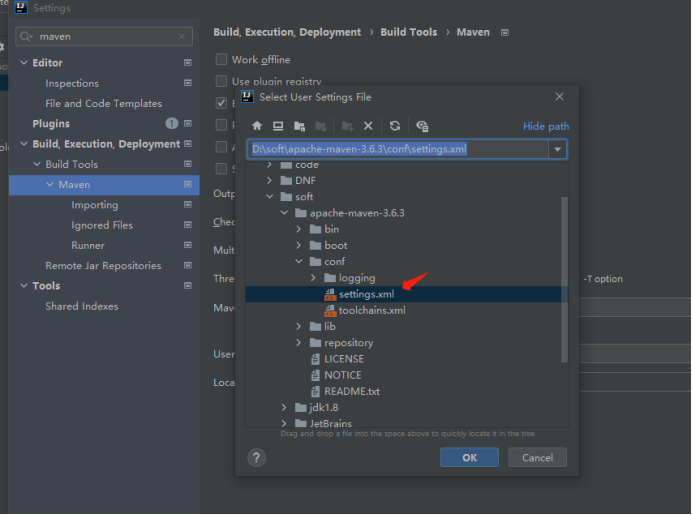Click the search magnifier icon
This screenshot has width=692, height=515.
click(26, 37)
